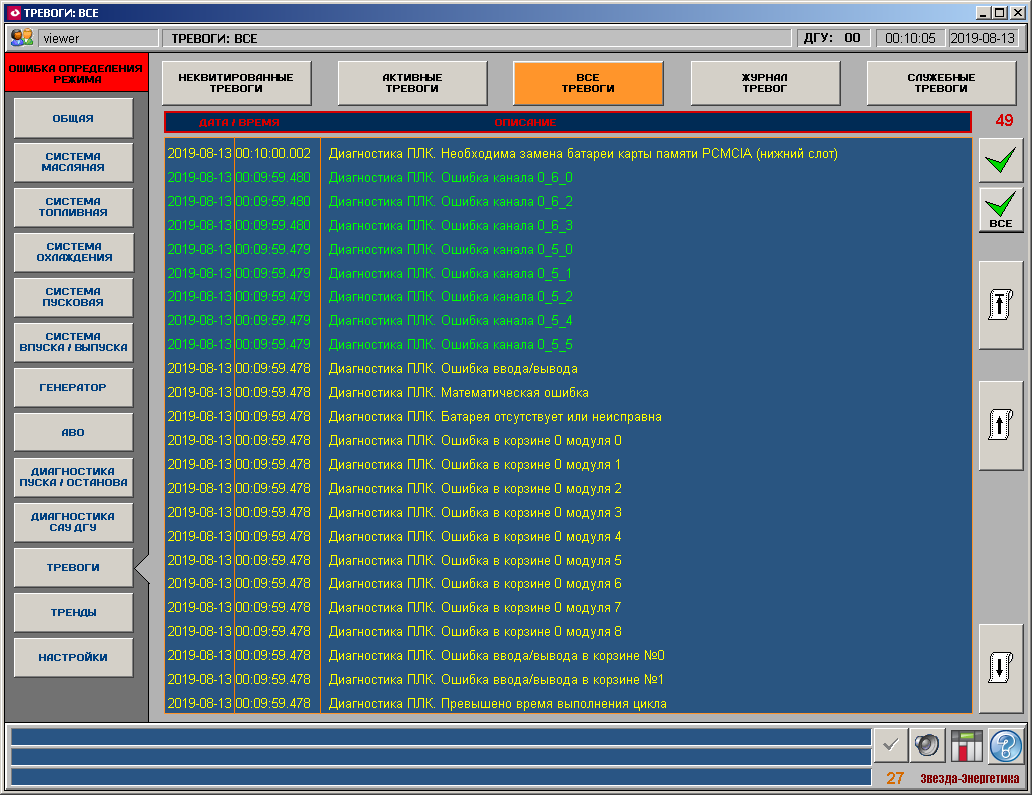This screenshot has height=795, width=1032.
Task: Switch to СЛУЖЕБНЫЕ ТРЕВОГИ tab
Action: click(x=941, y=83)
